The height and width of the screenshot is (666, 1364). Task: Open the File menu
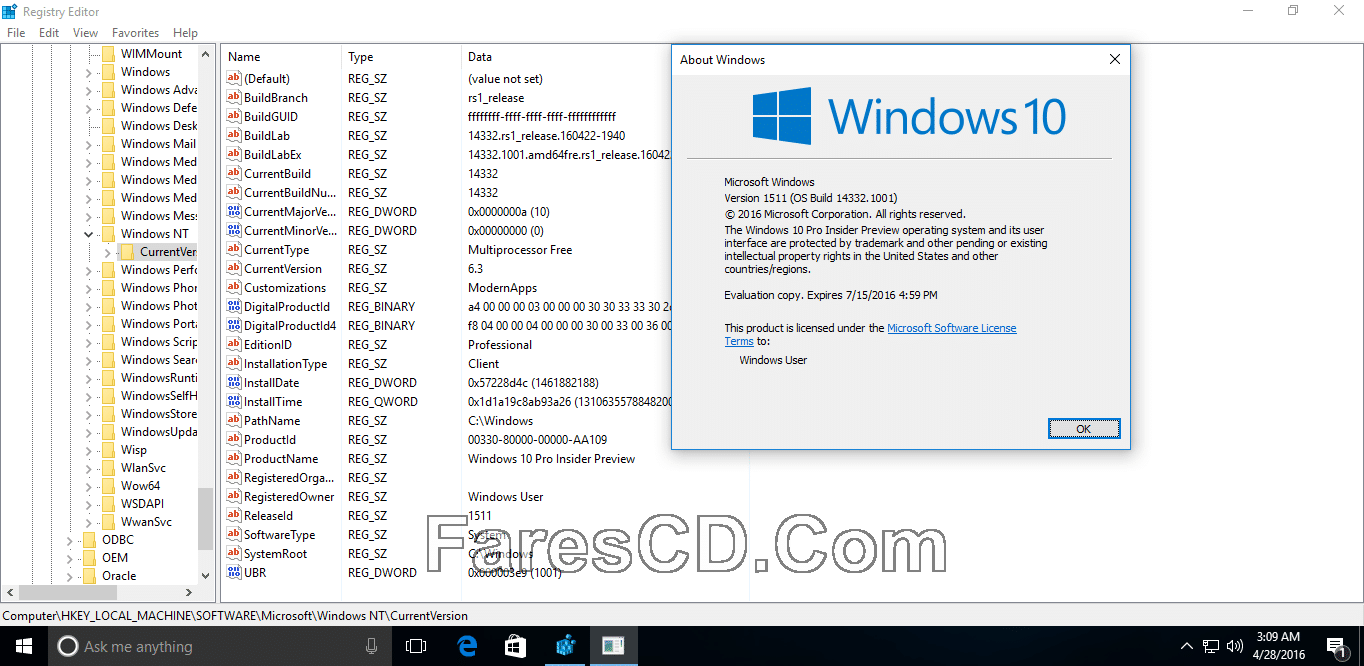[16, 33]
